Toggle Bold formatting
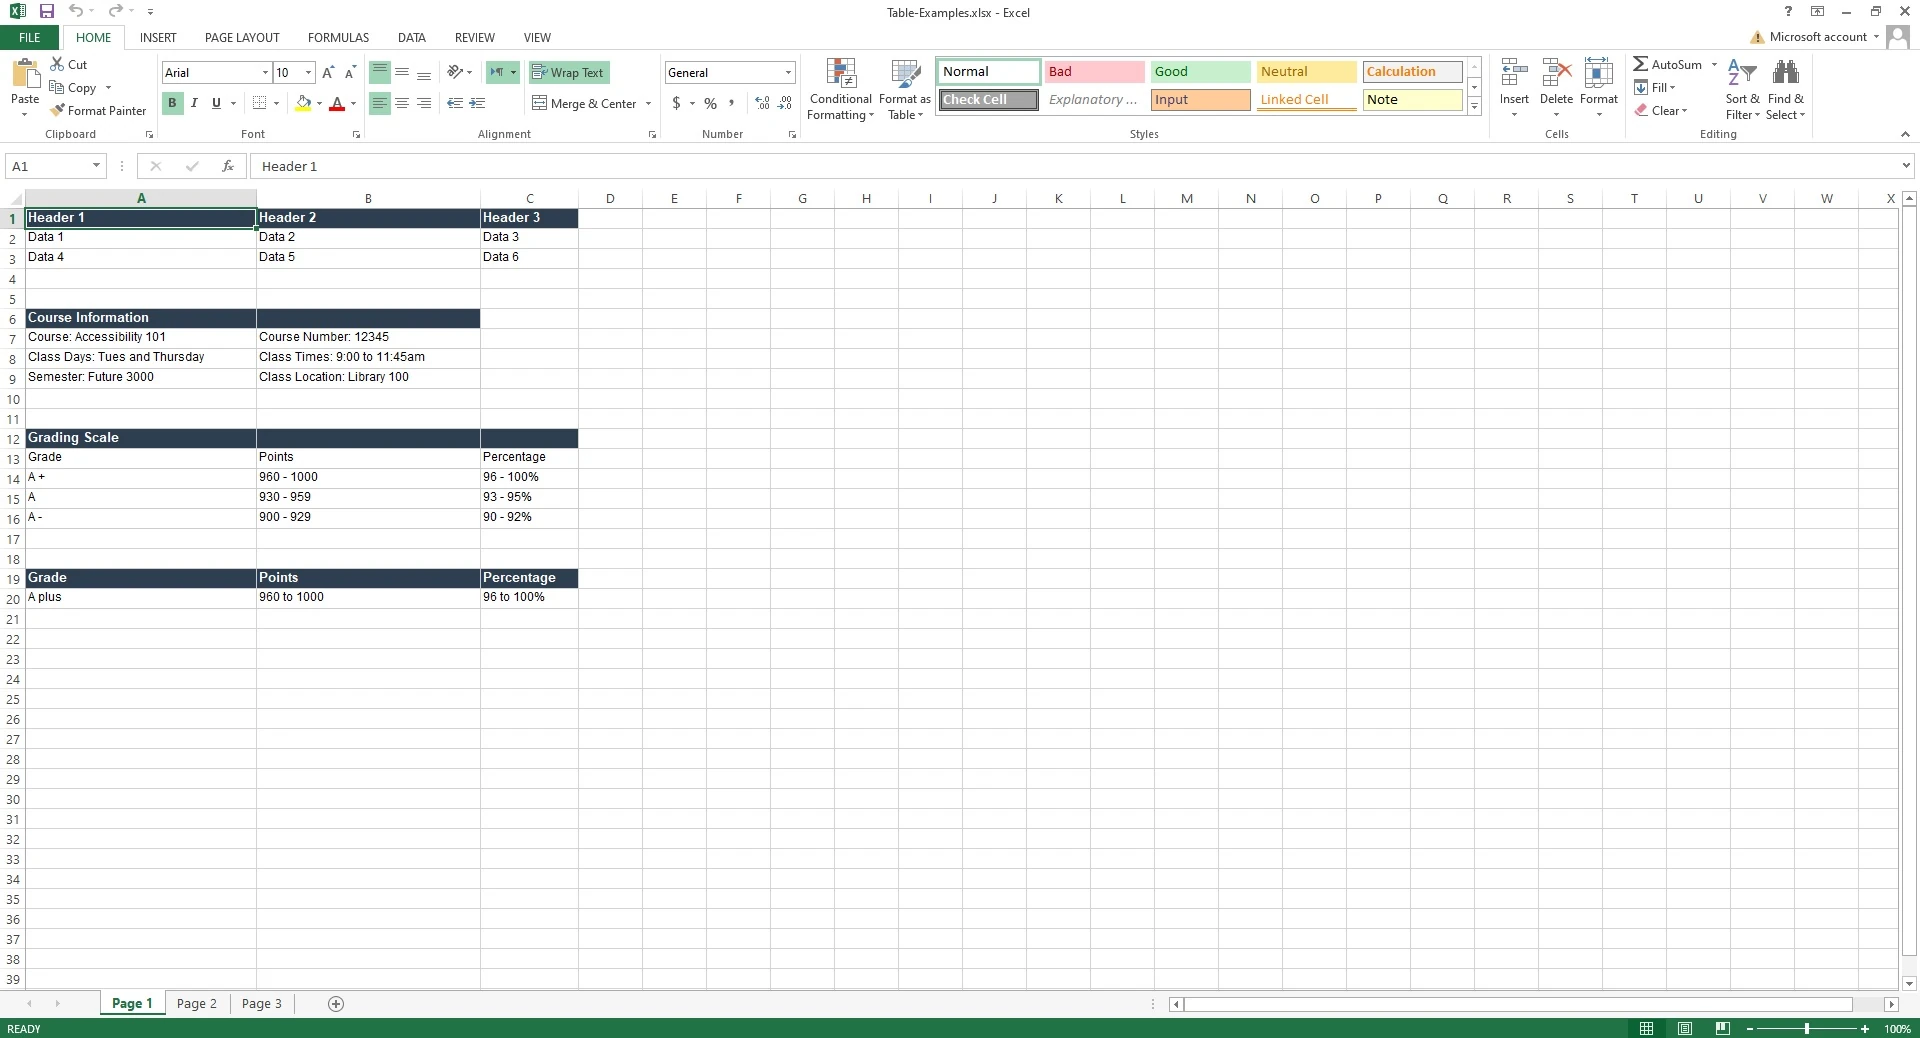 (172, 103)
